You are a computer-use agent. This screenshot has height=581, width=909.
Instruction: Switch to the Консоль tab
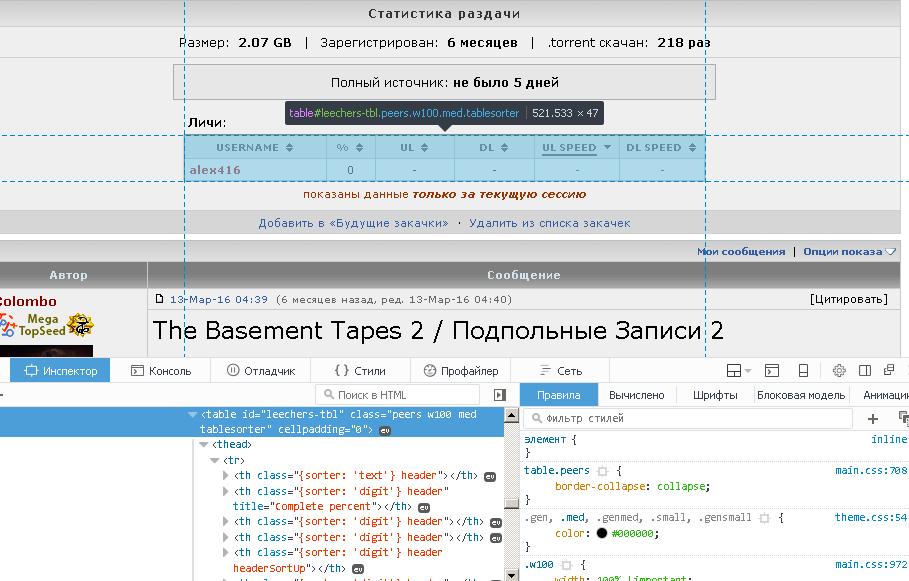(x=161, y=371)
